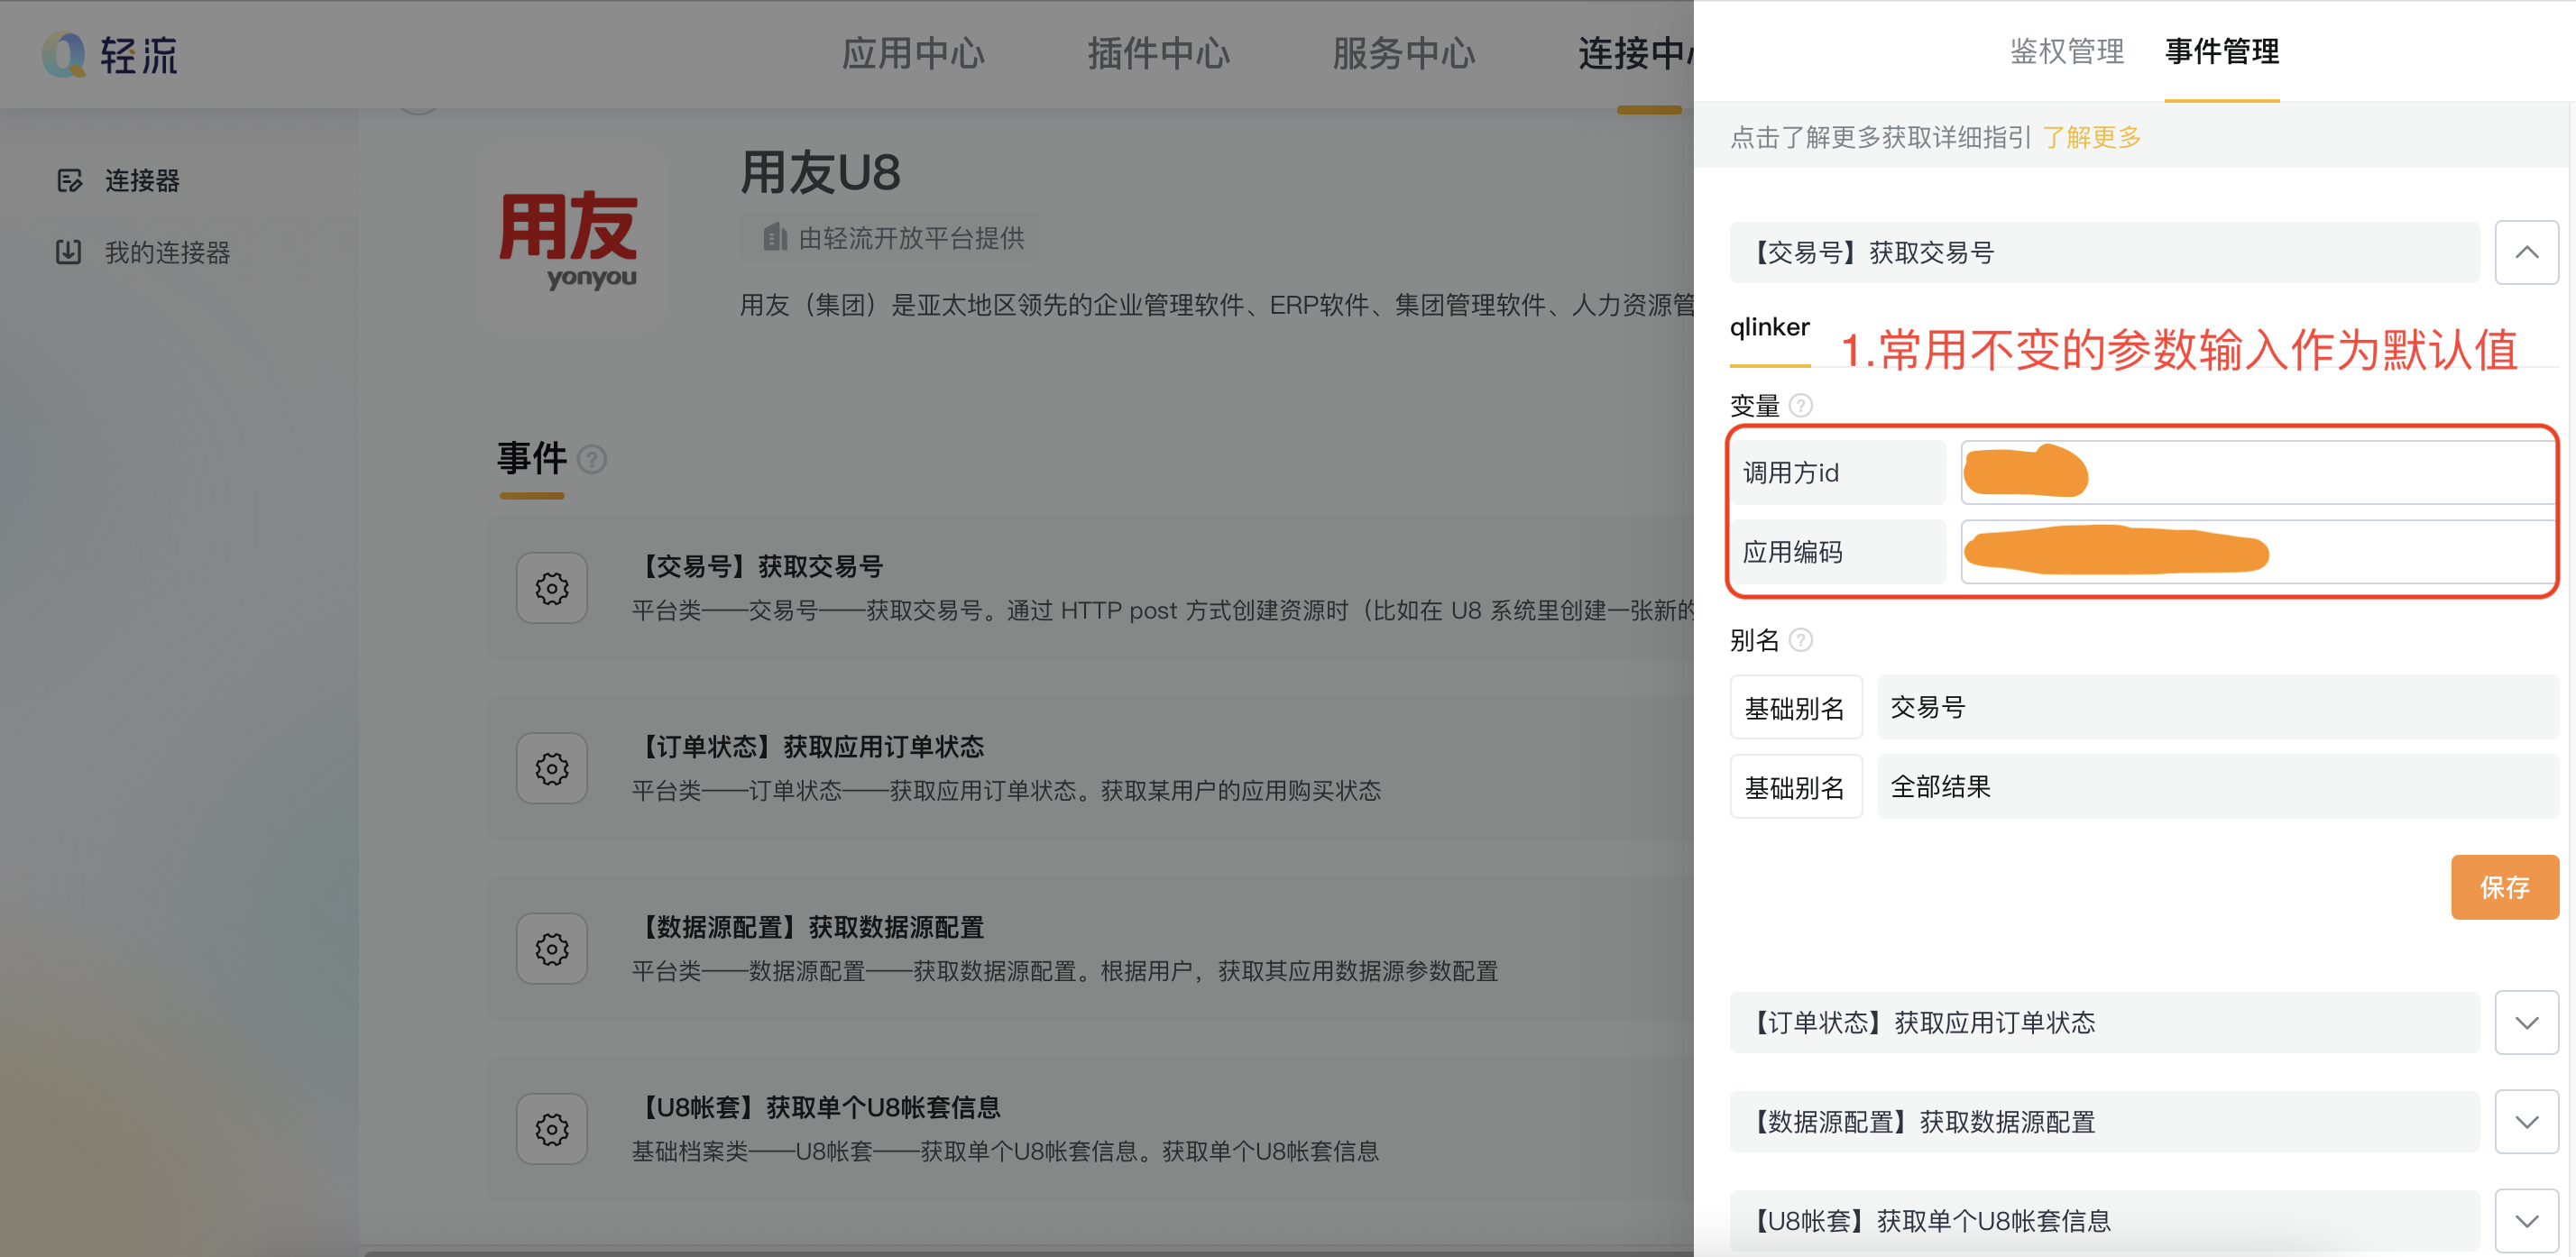Click gear icon for 获取单个U8帐套信息 event
This screenshot has width=2576, height=1257.
[x=552, y=1130]
